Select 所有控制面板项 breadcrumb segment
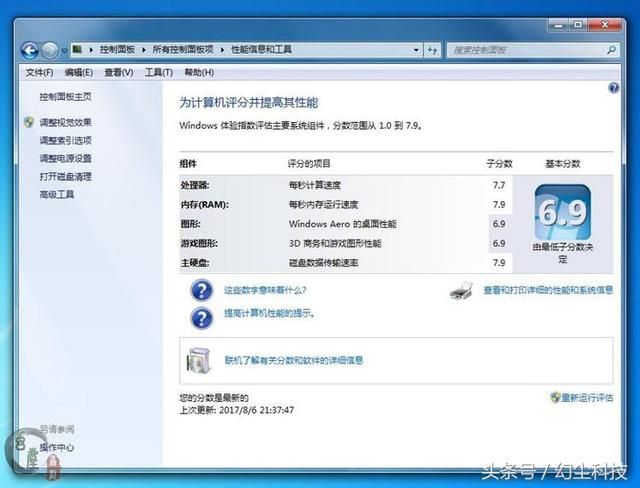640x488 pixels. coord(183,49)
